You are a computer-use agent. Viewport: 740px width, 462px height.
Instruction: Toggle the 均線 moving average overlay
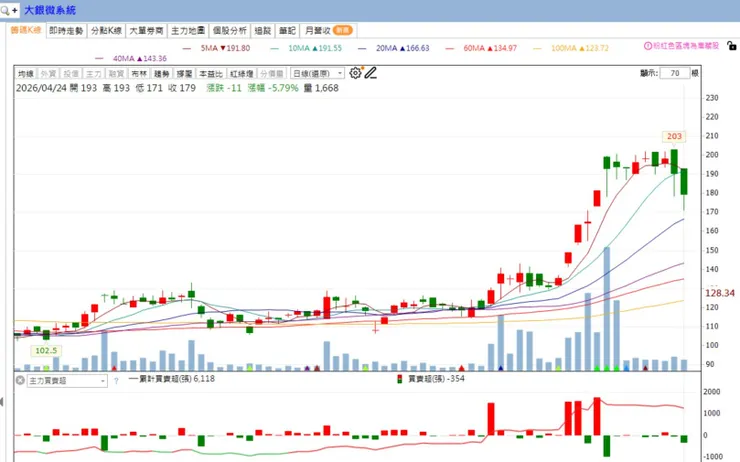(x=25, y=74)
